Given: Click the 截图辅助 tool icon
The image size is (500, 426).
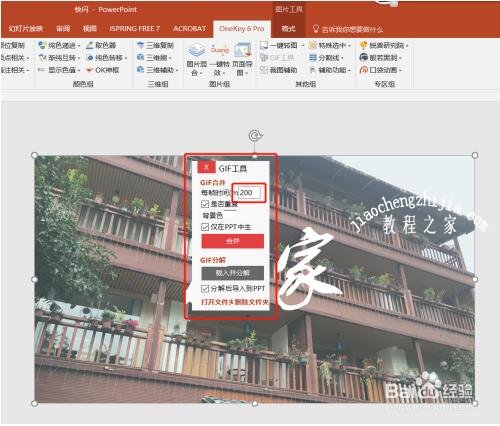Looking at the screenshot, I should pos(264,70).
